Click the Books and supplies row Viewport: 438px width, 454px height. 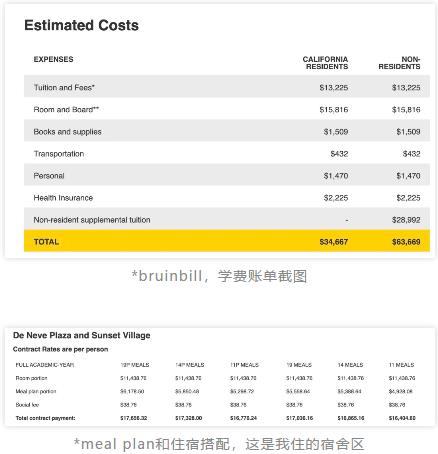coord(227,131)
